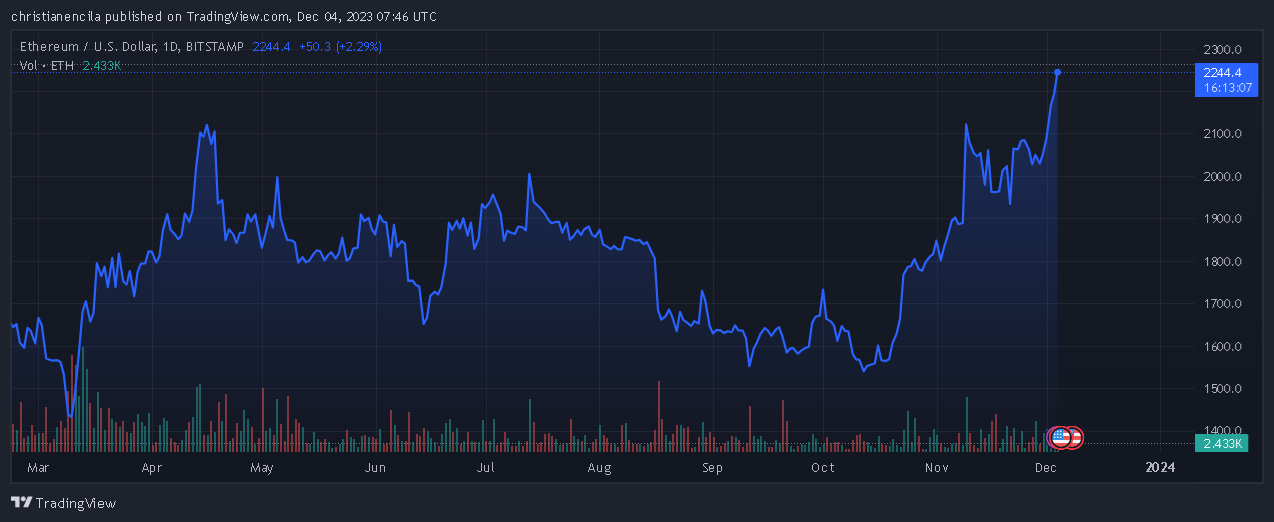Click the Vol · ETH indicator legend
This screenshot has width=1274, height=522.
tap(46, 65)
